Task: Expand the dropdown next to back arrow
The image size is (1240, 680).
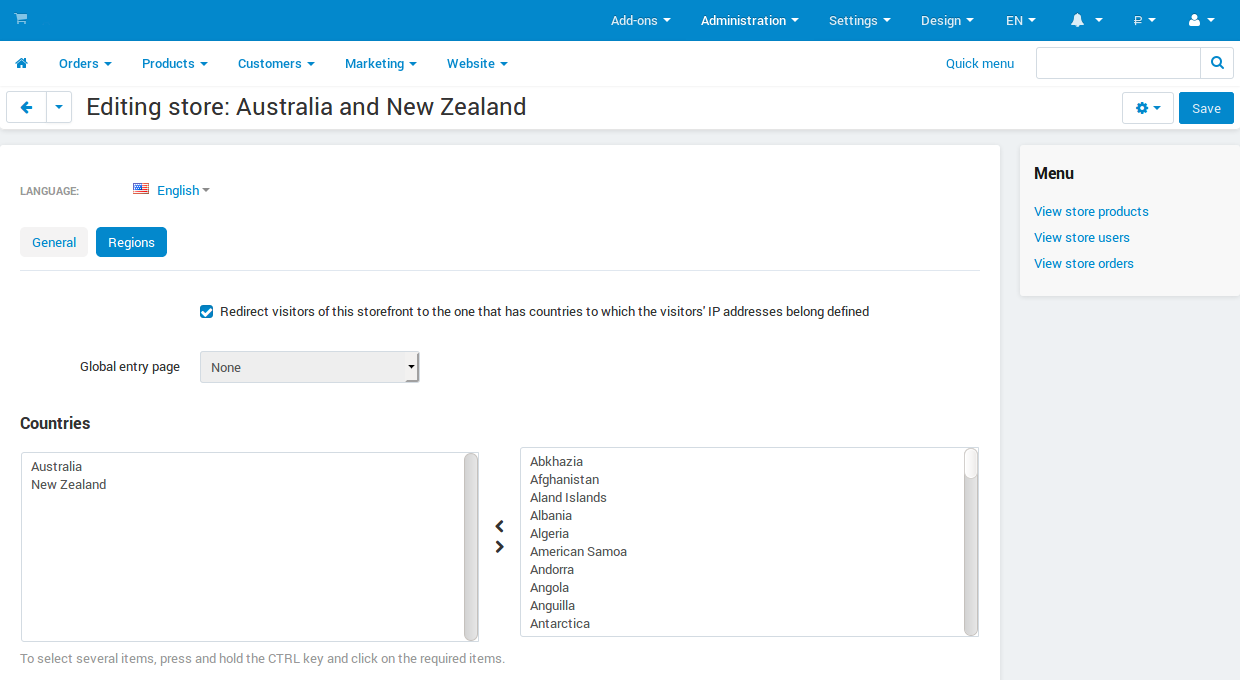Action: 59,107
